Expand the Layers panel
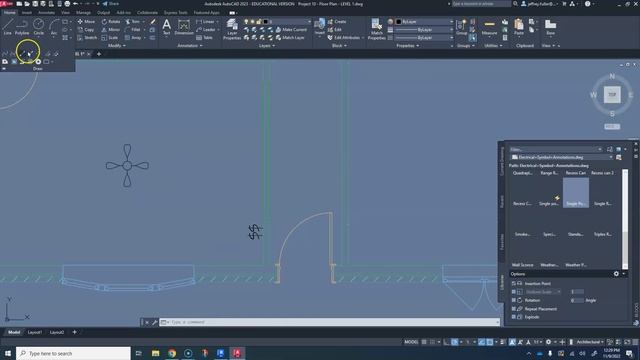 point(267,46)
